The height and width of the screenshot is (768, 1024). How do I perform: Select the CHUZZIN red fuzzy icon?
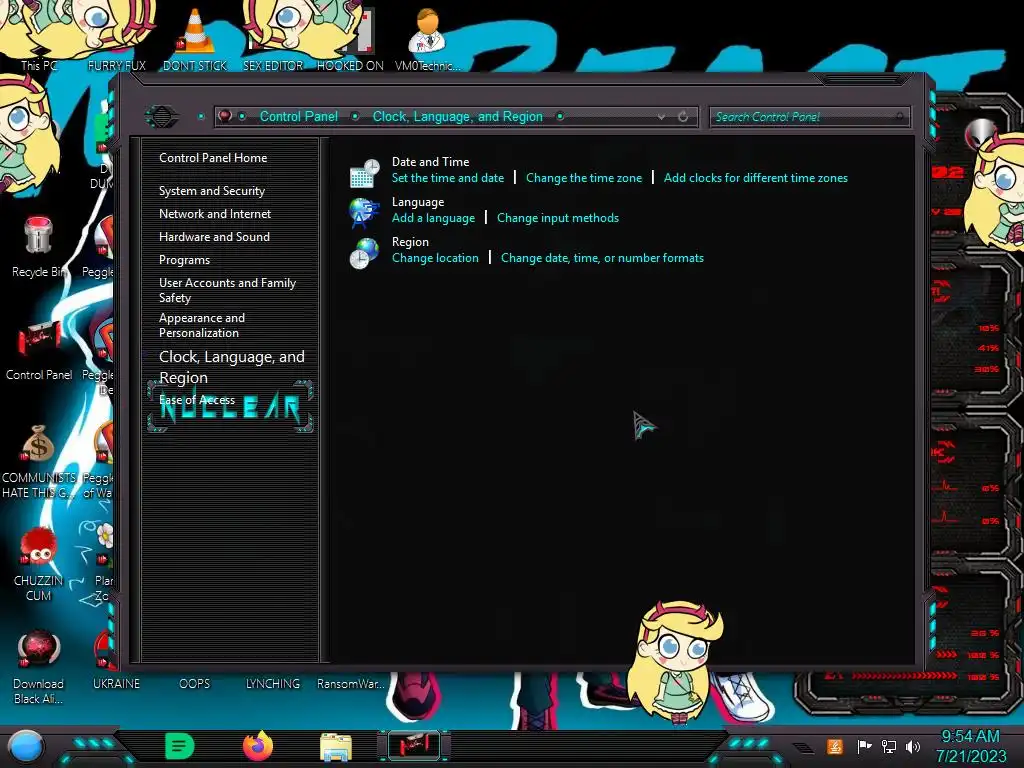coord(39,564)
